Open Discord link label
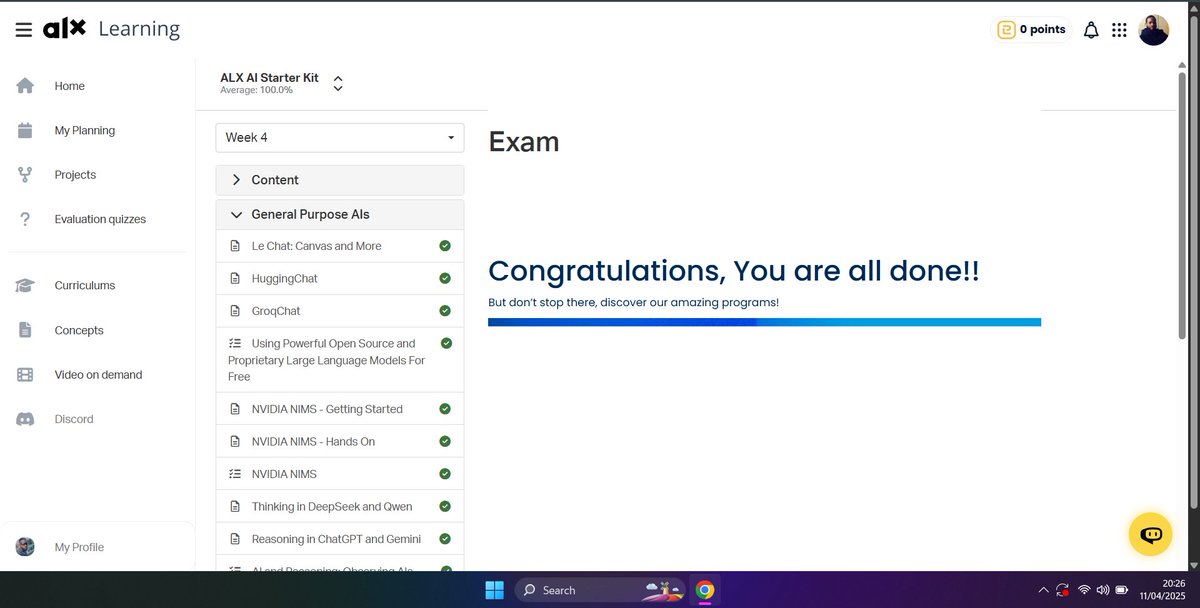Image resolution: width=1200 pixels, height=608 pixels. tap(74, 419)
